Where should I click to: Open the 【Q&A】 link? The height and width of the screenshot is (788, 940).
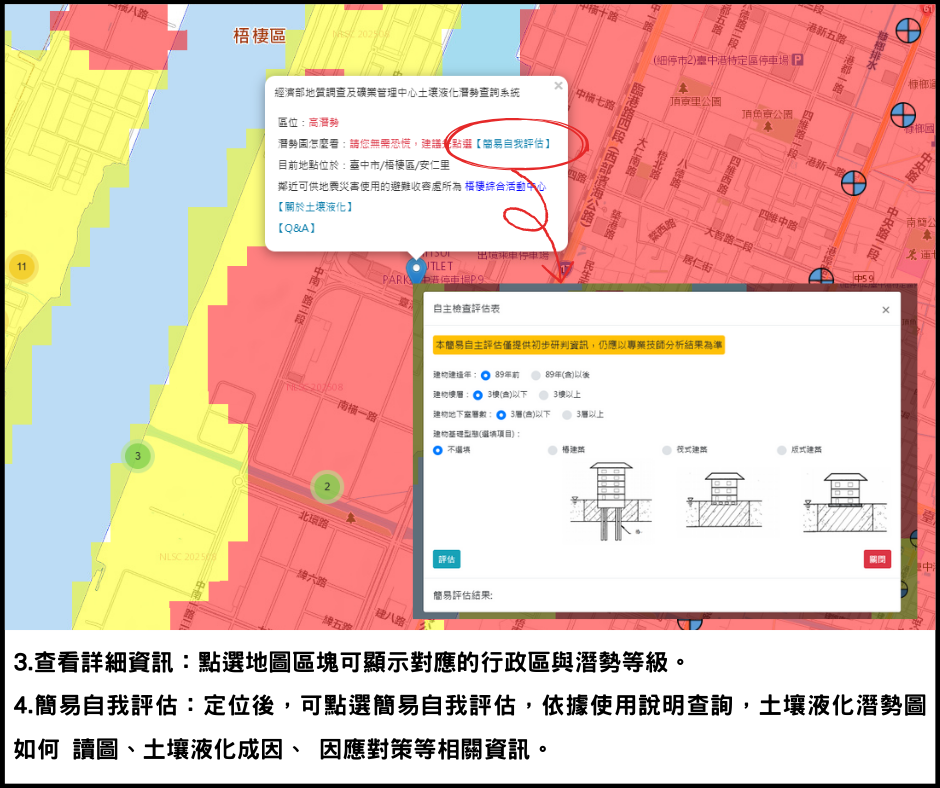[x=296, y=228]
